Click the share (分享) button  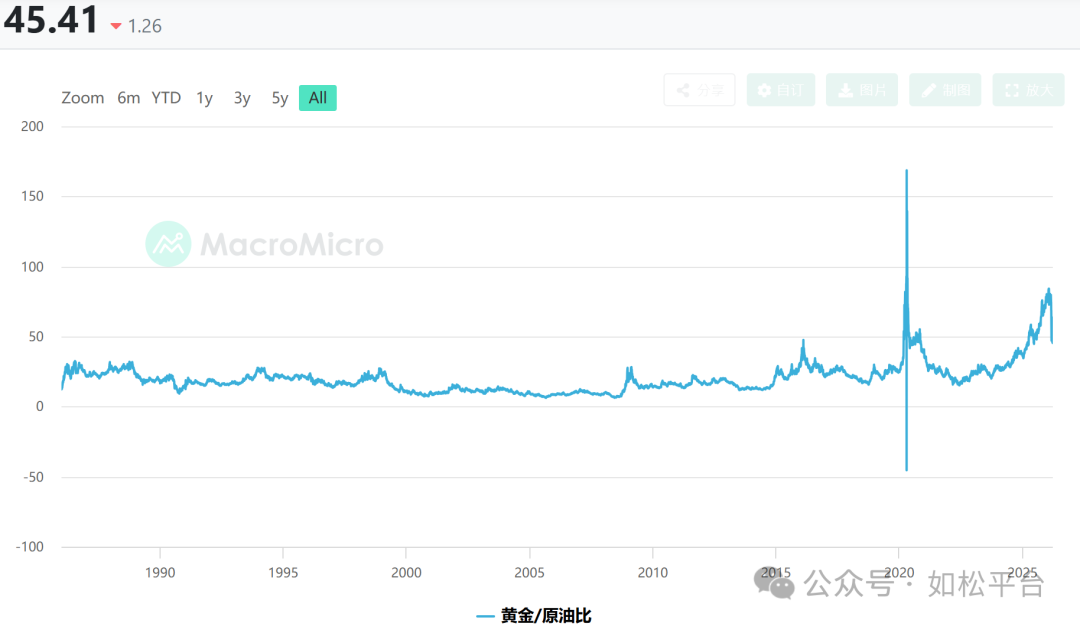click(x=699, y=90)
